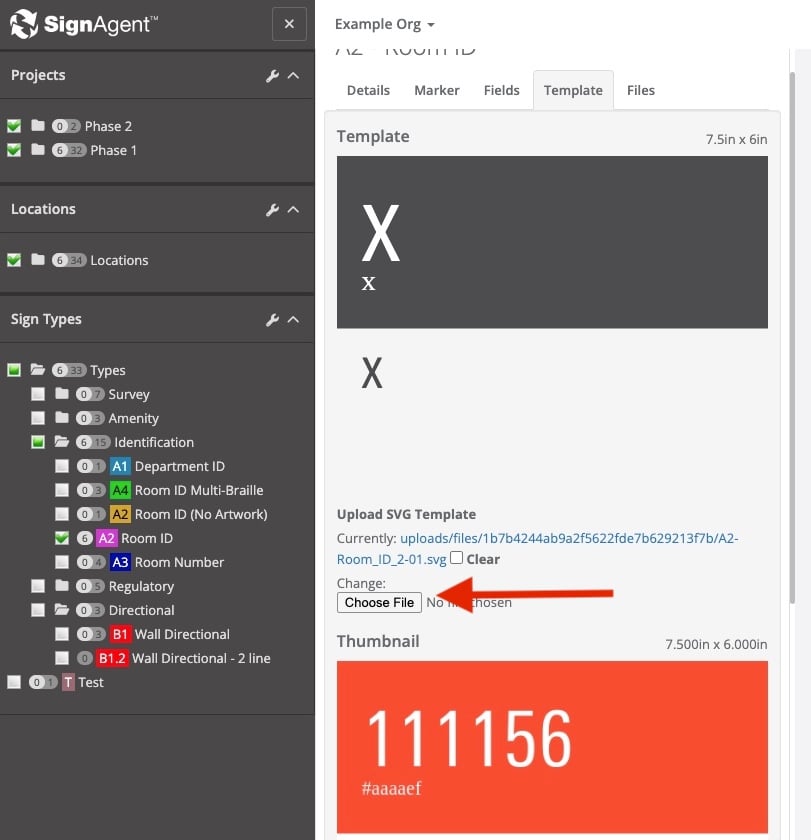Image resolution: width=811 pixels, height=840 pixels.
Task: Close the sidebar with the X button
Action: [x=289, y=24]
